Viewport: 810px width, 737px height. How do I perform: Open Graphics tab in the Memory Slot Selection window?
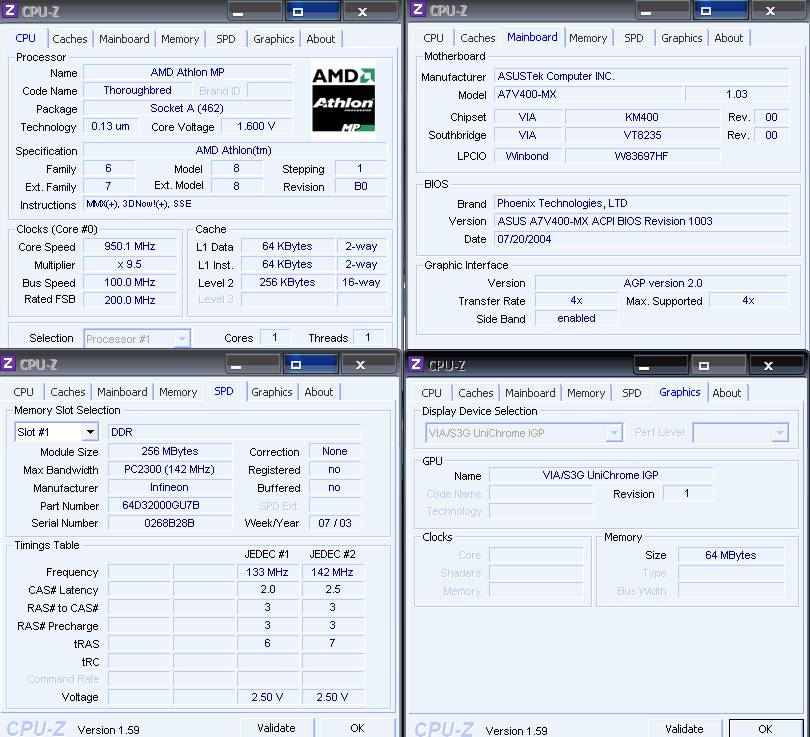tap(272, 392)
